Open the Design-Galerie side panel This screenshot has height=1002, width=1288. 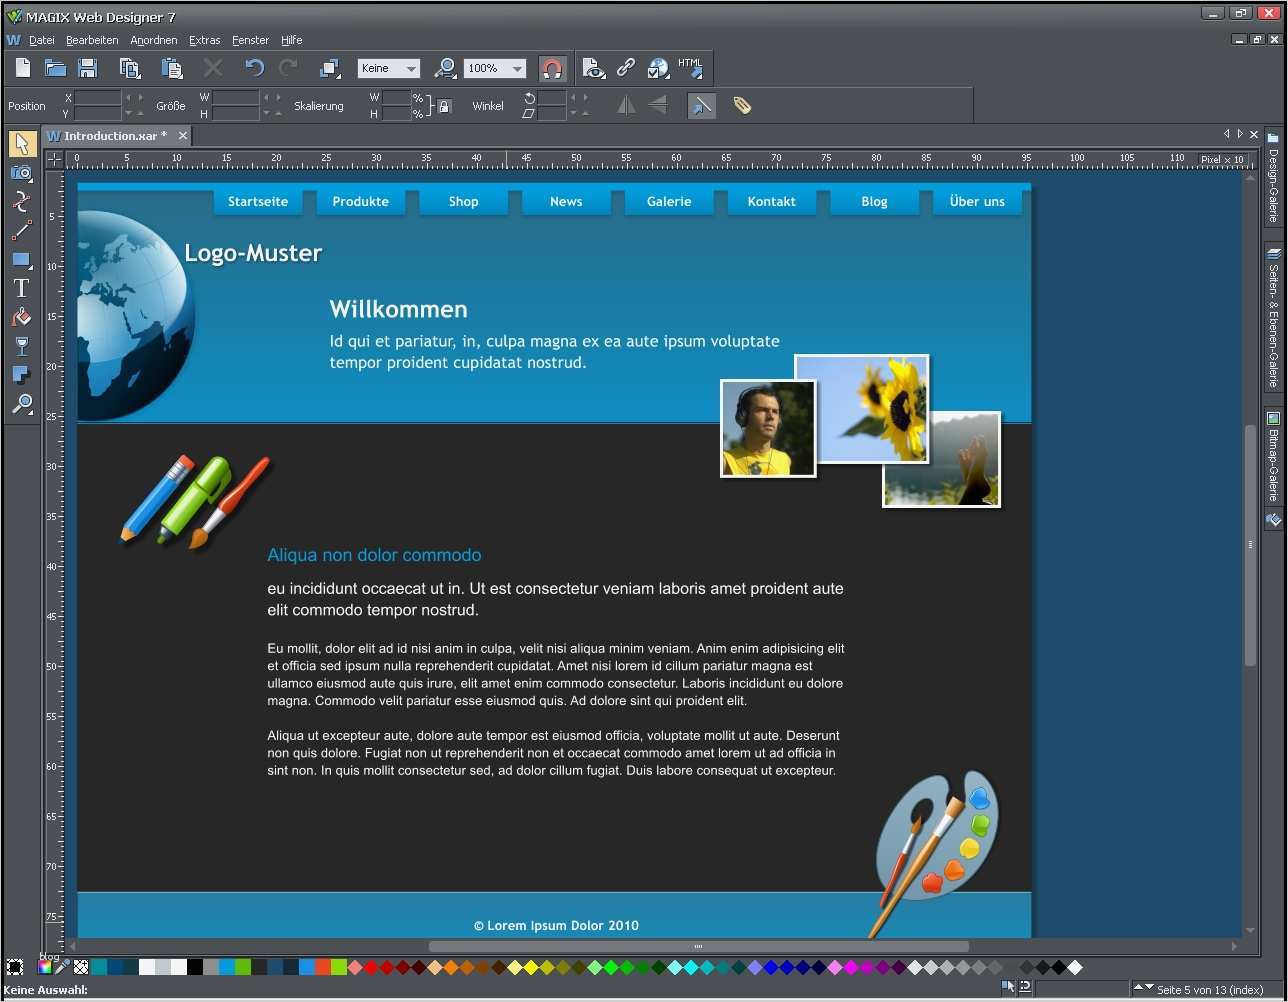click(1273, 178)
